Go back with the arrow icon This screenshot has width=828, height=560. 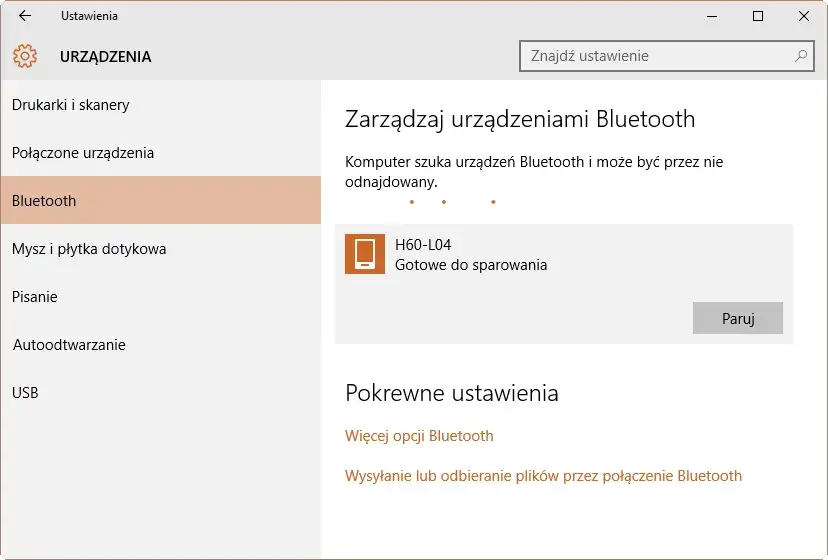pyautogui.click(x=25, y=16)
